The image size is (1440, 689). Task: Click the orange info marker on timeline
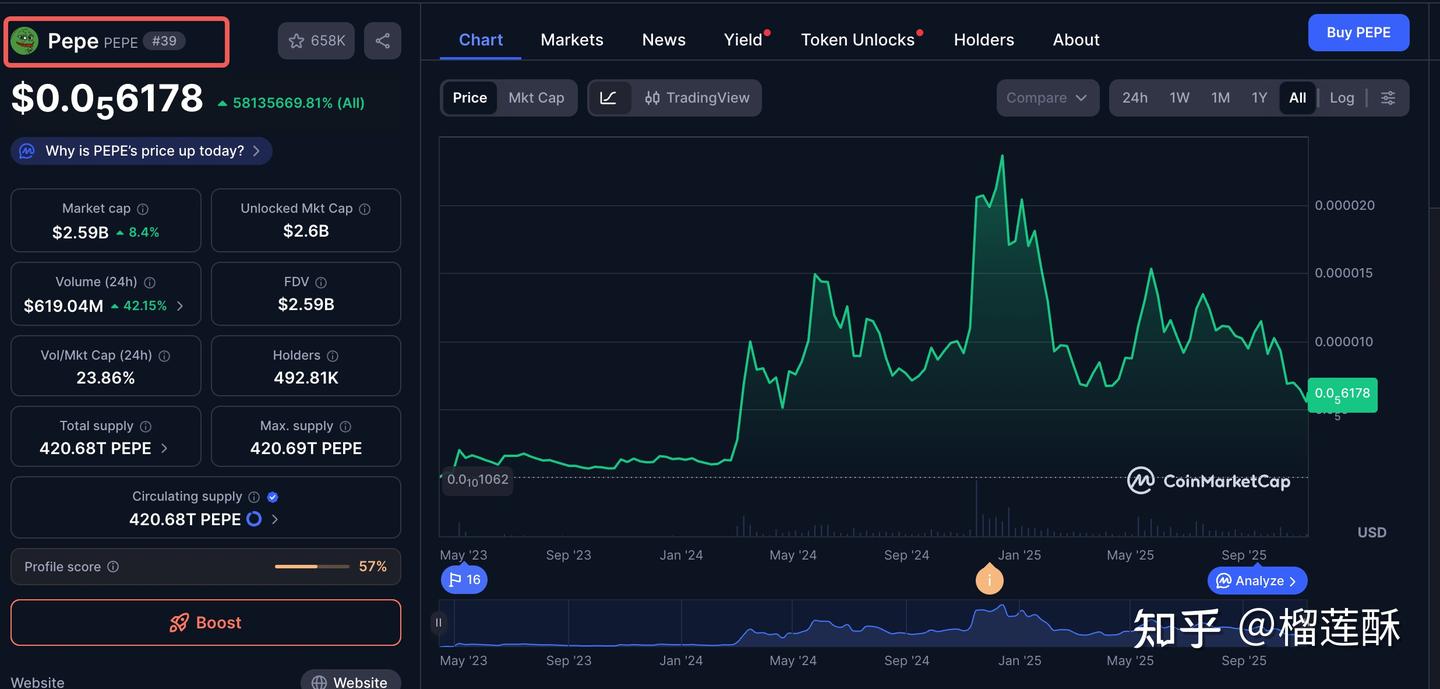(989, 580)
